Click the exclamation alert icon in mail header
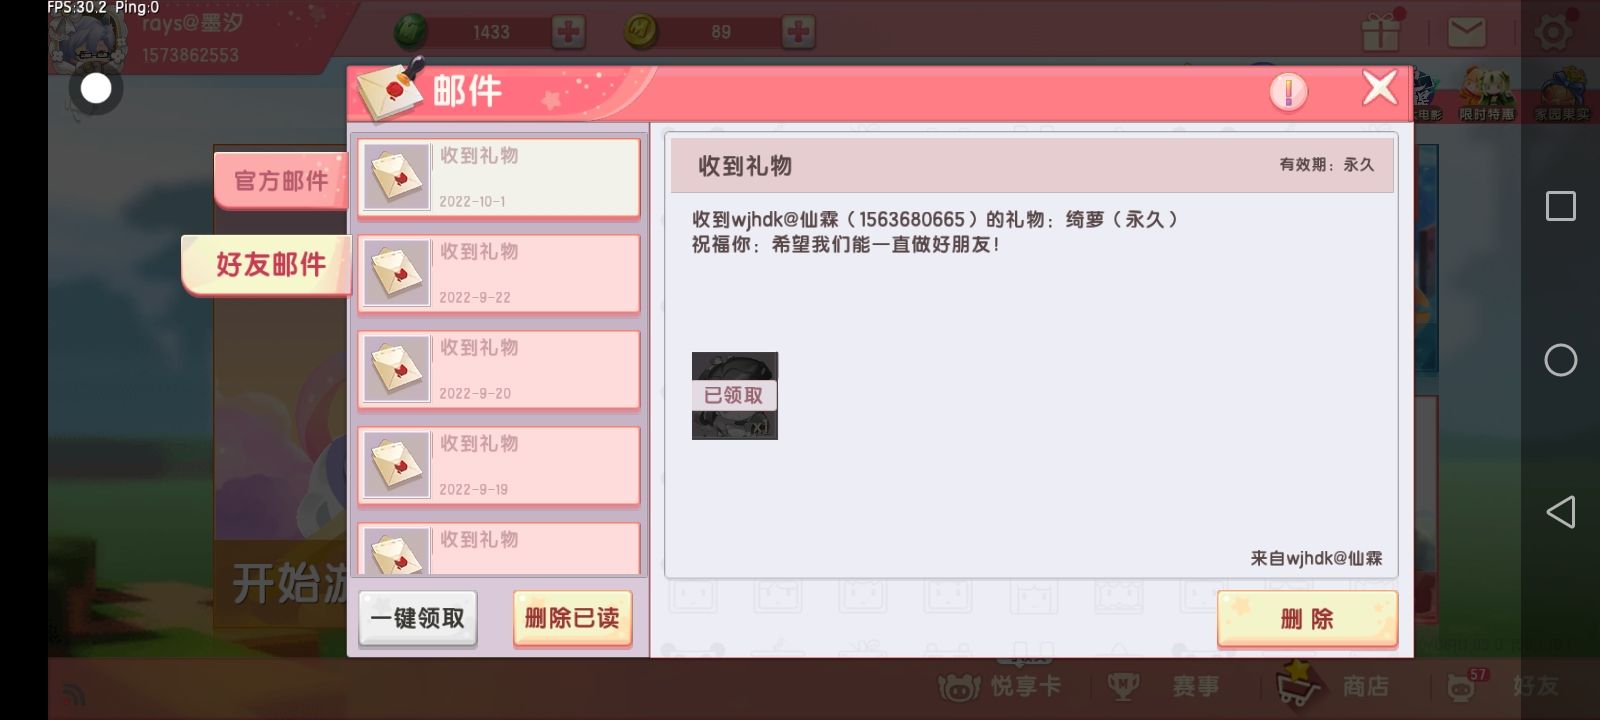 click(x=1288, y=93)
